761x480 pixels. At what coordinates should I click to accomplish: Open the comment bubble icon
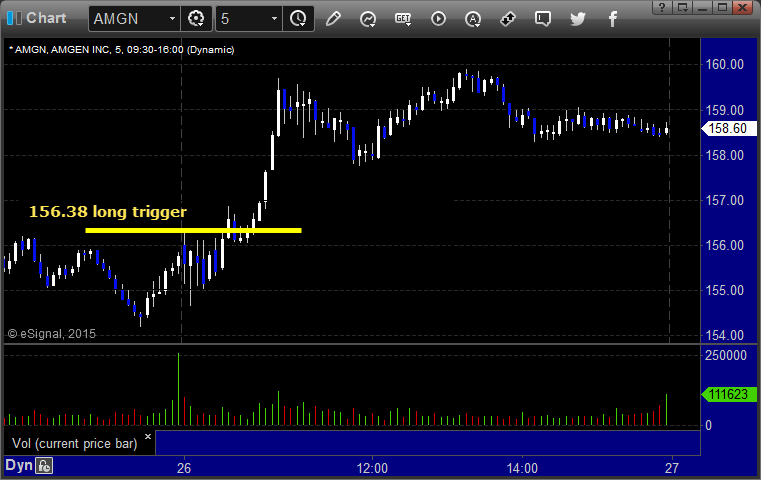[543, 19]
